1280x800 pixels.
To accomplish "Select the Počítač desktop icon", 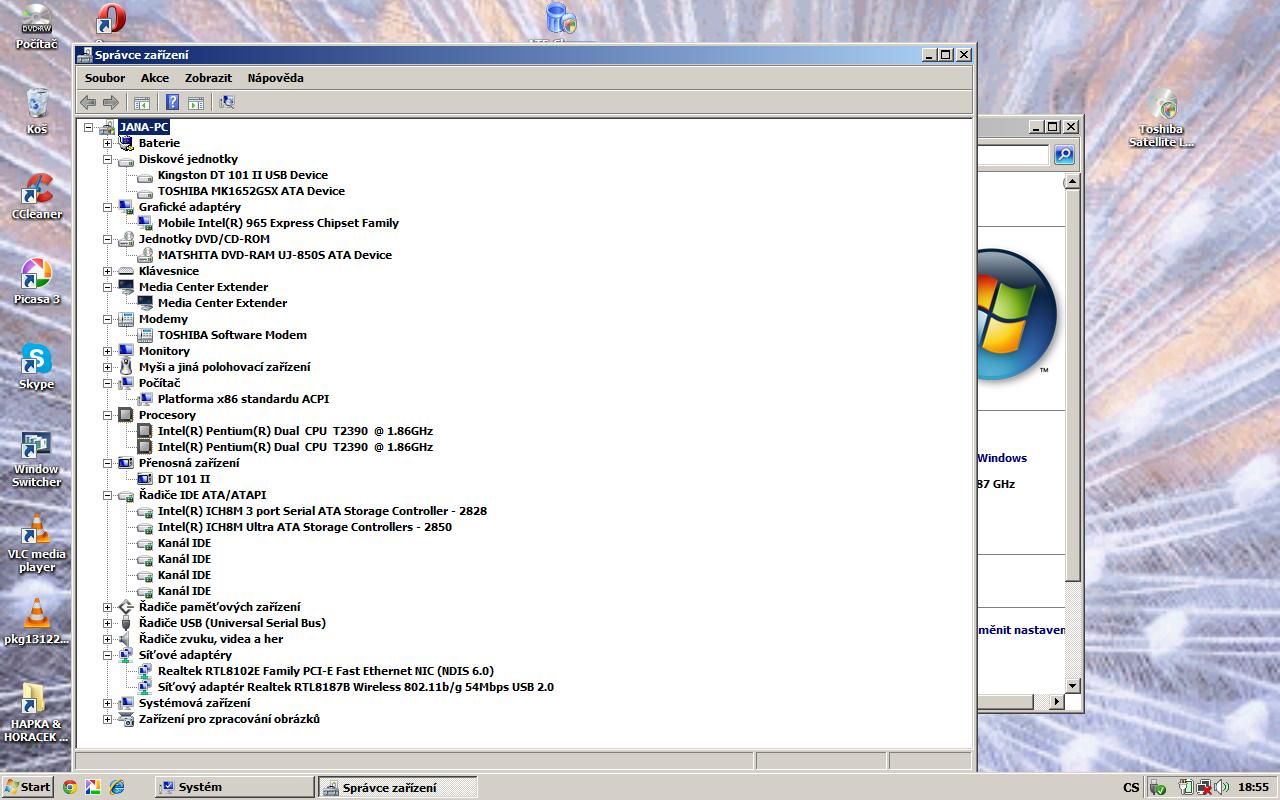I will (37, 27).
